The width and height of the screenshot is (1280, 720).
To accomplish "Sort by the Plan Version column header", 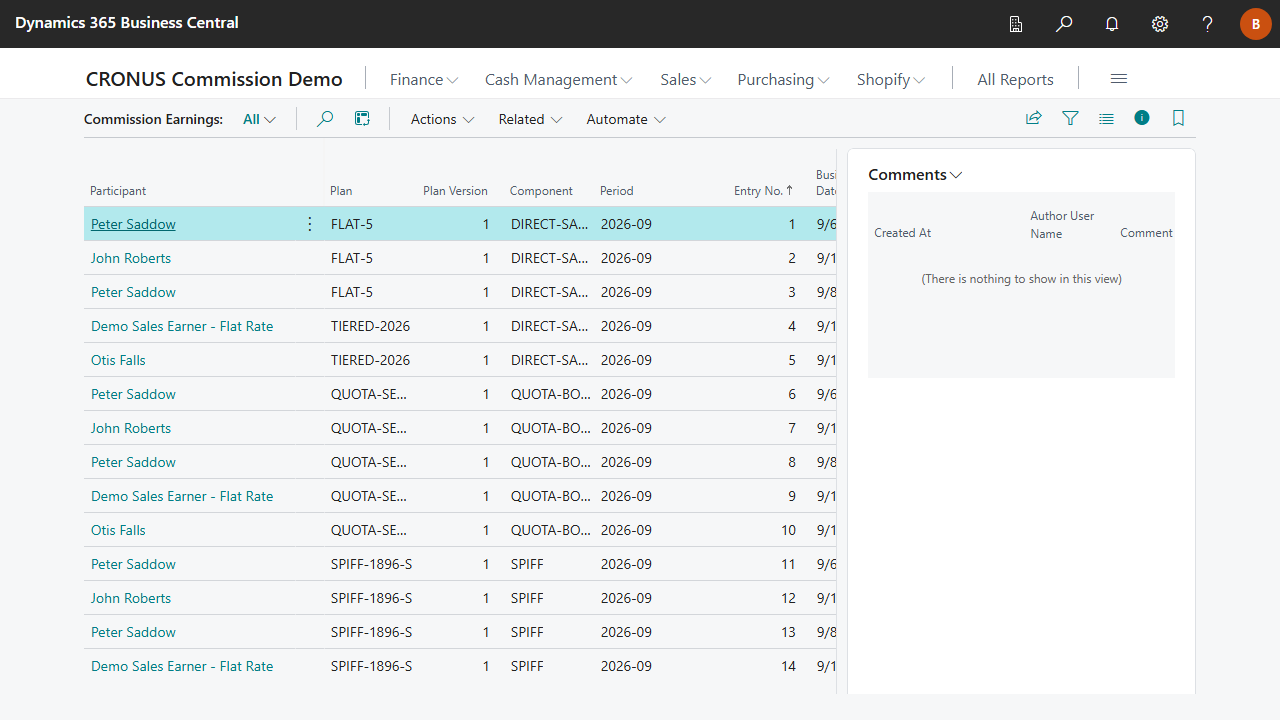I will click(456, 191).
